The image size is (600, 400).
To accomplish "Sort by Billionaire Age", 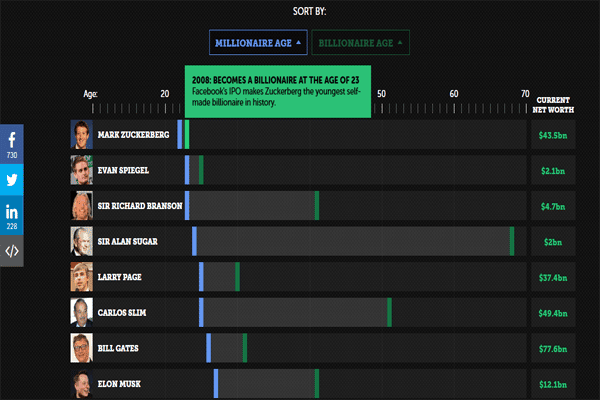I will click(x=360, y=43).
